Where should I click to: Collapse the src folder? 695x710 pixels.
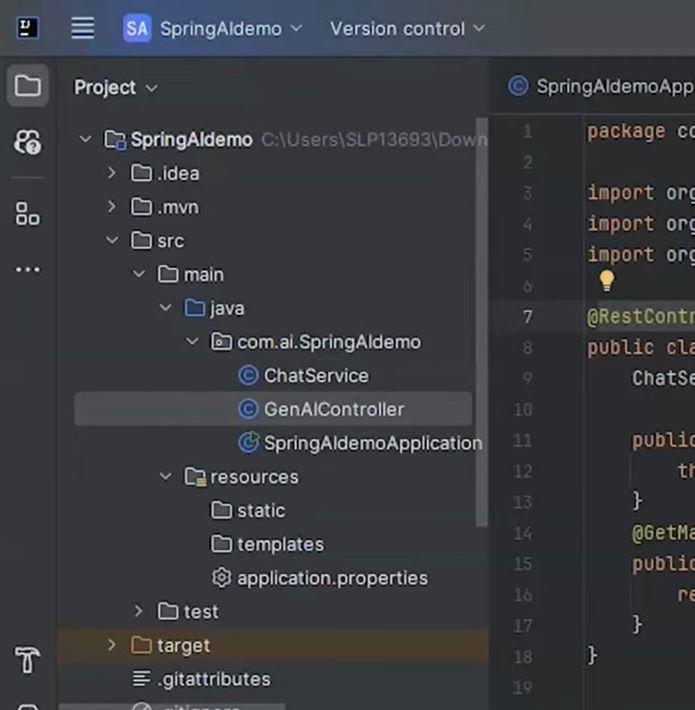click(x=112, y=240)
